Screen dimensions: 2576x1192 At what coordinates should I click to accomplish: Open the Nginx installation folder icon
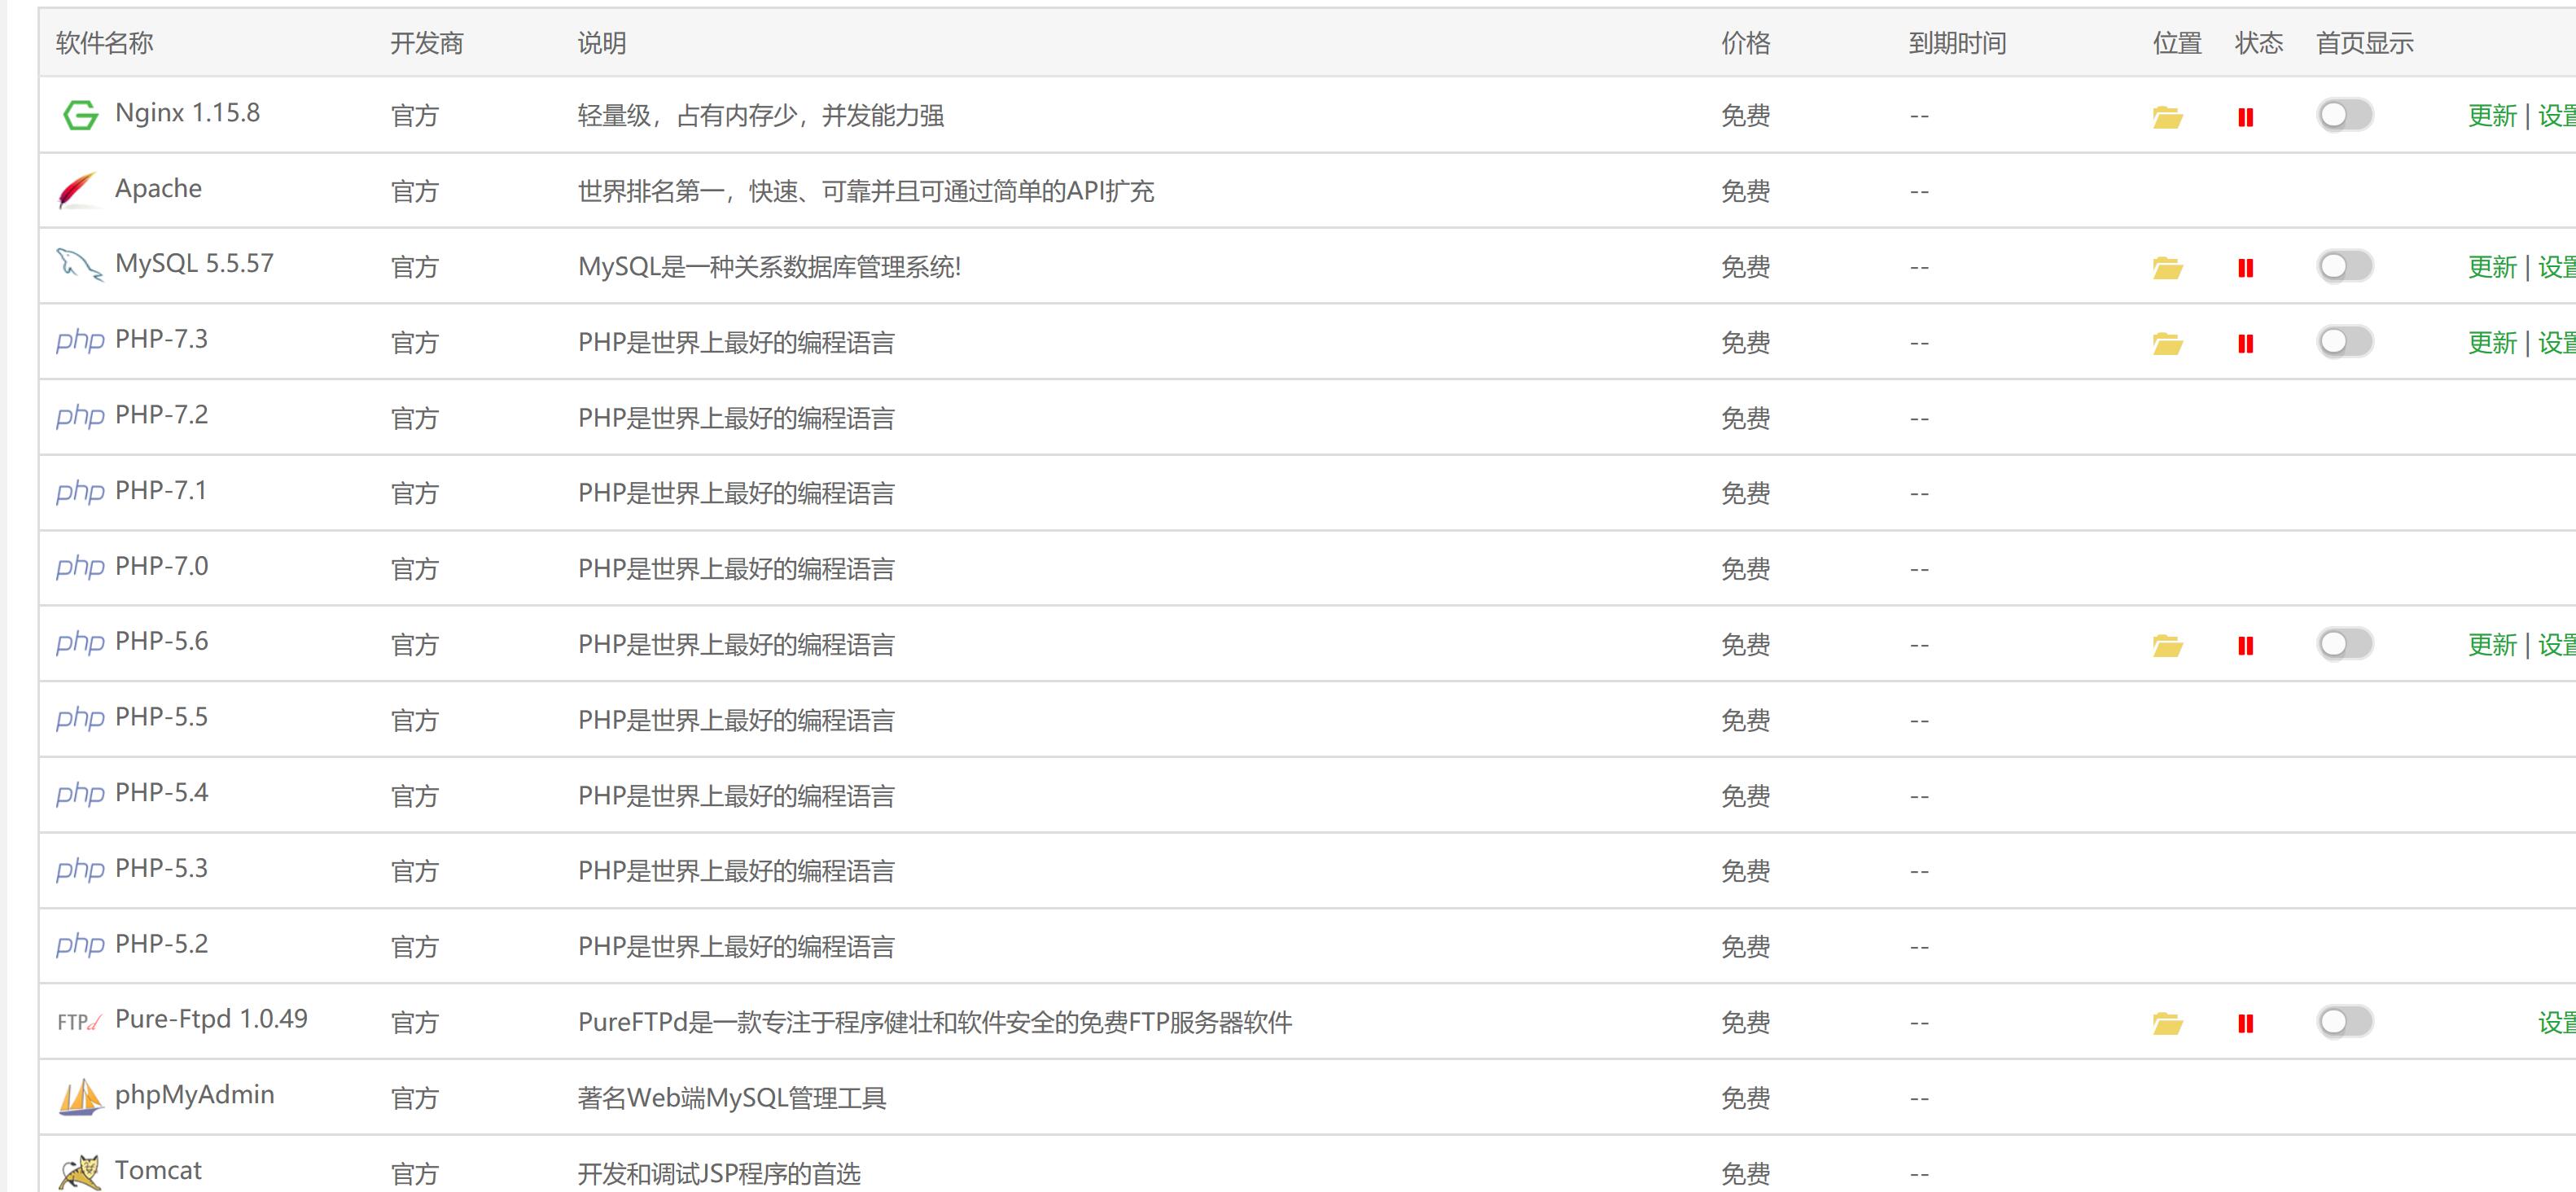click(x=2167, y=117)
